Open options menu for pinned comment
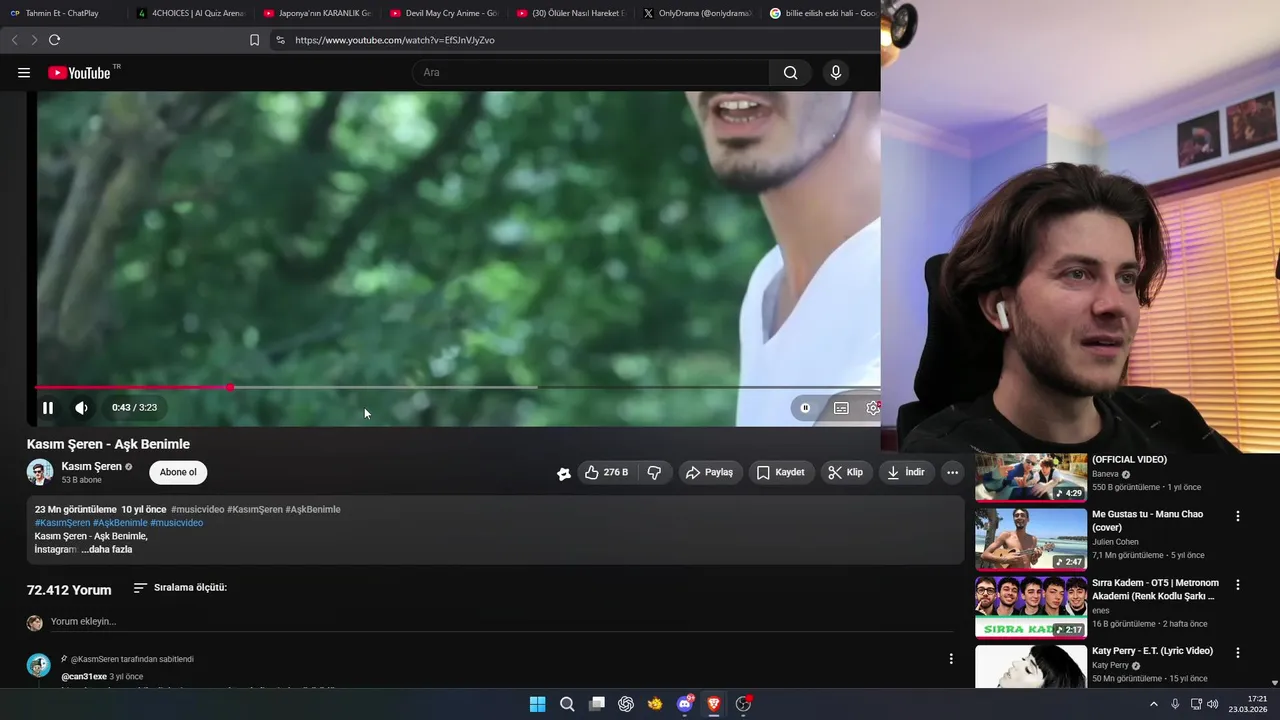The width and height of the screenshot is (1280, 720). (951, 658)
